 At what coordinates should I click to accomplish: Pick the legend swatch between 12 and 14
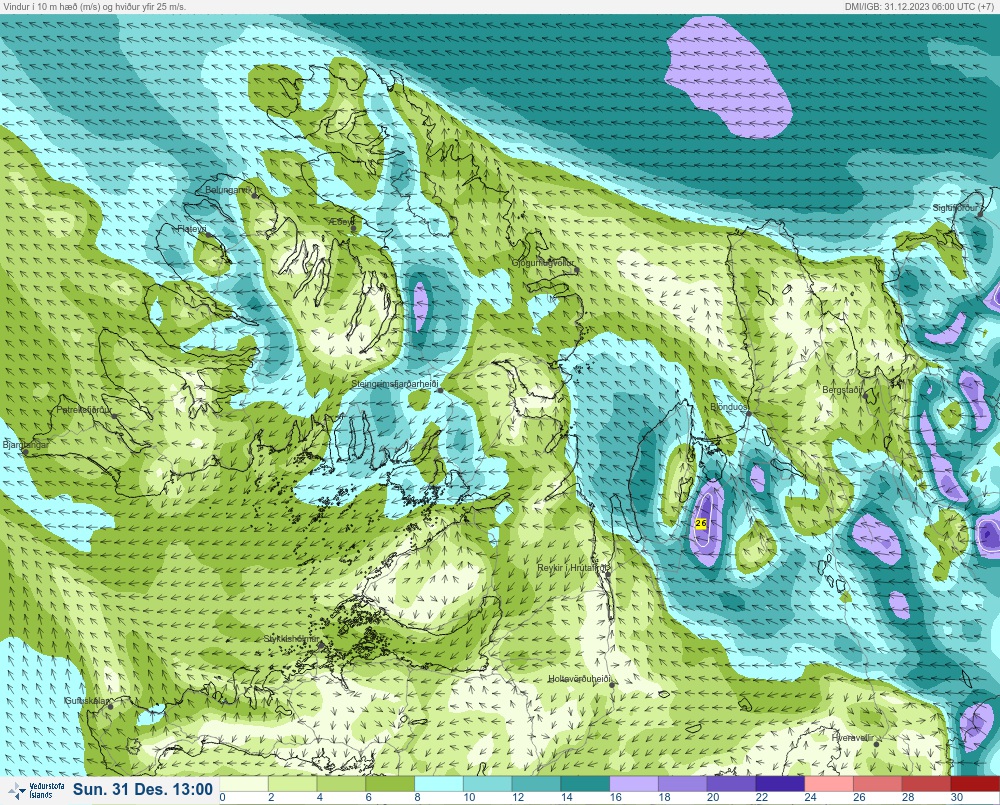pyautogui.click(x=536, y=783)
